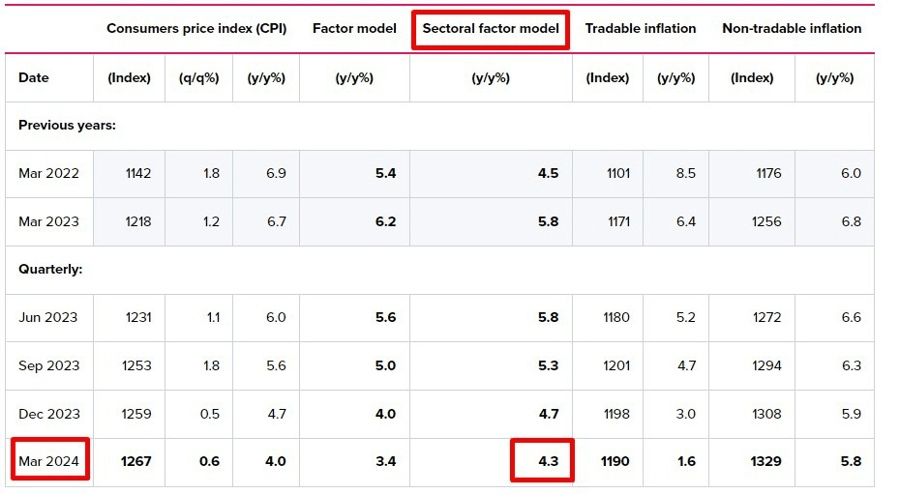Click the Previous years: section label
The height and width of the screenshot is (494, 900).
[67, 126]
